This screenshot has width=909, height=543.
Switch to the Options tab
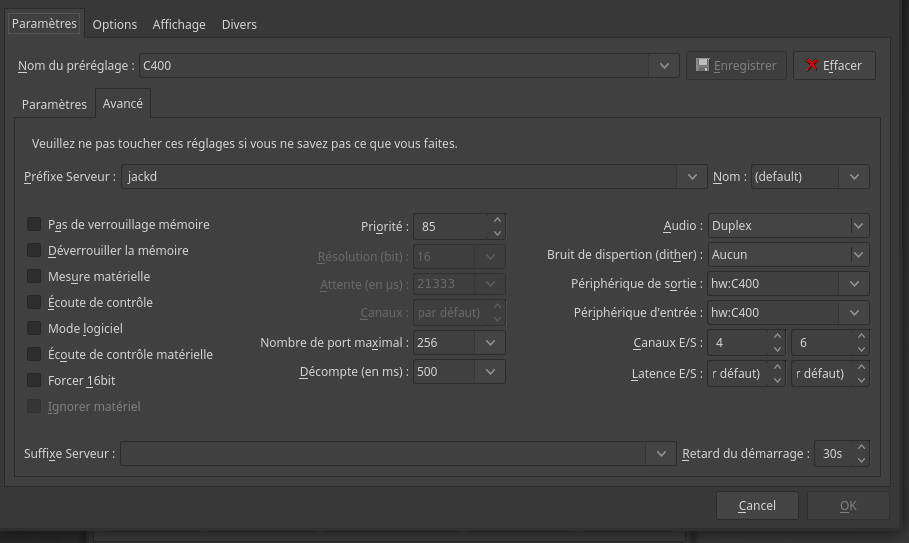[x=115, y=24]
